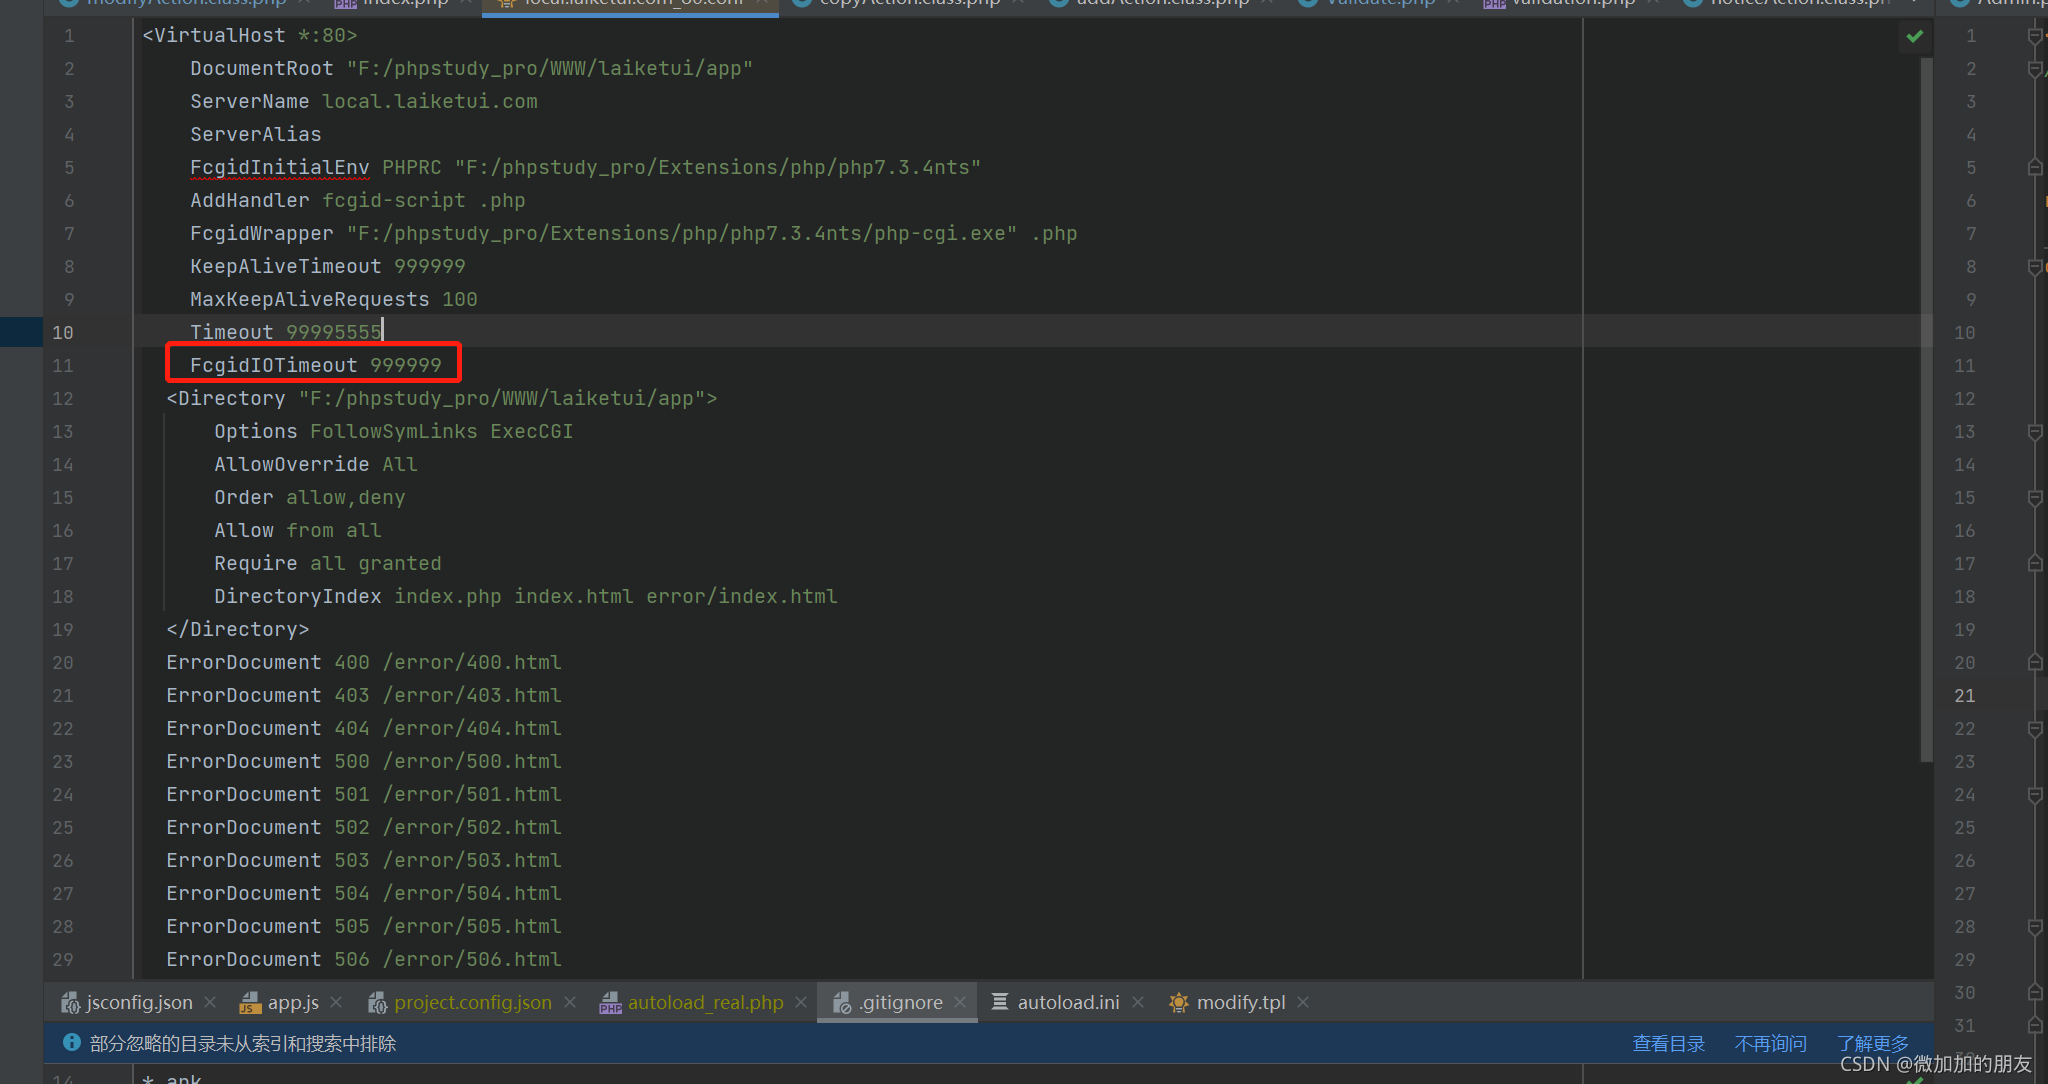The image size is (2048, 1084).
Task: Click the autoload_real.php PHP file icon
Action: point(610,1002)
